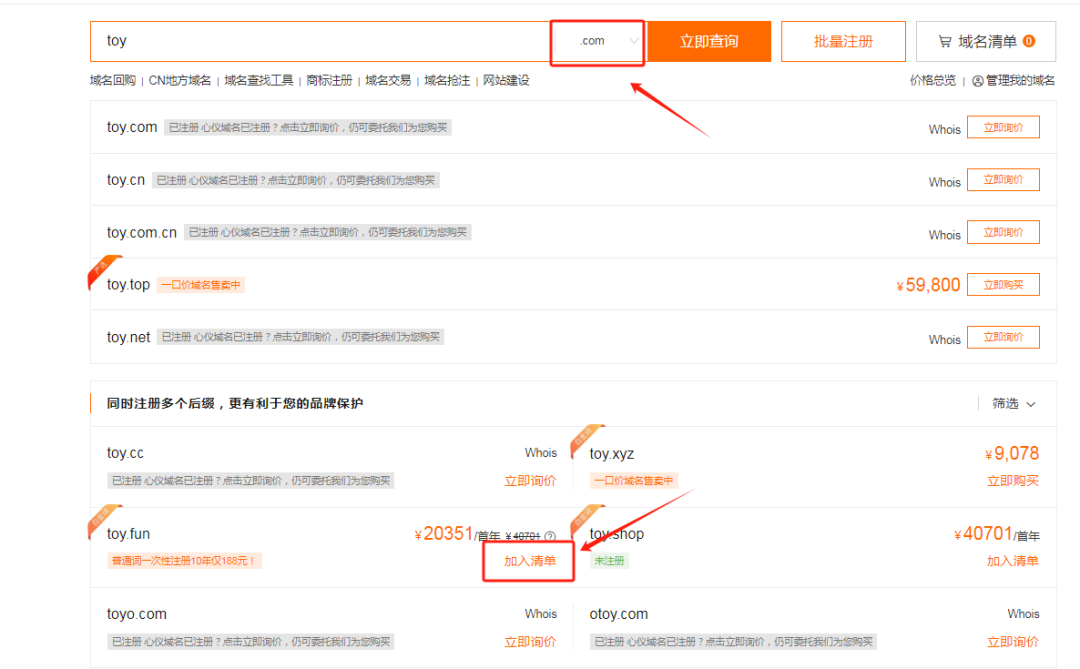Open the 域名清单 shopping cart icon

[945, 41]
